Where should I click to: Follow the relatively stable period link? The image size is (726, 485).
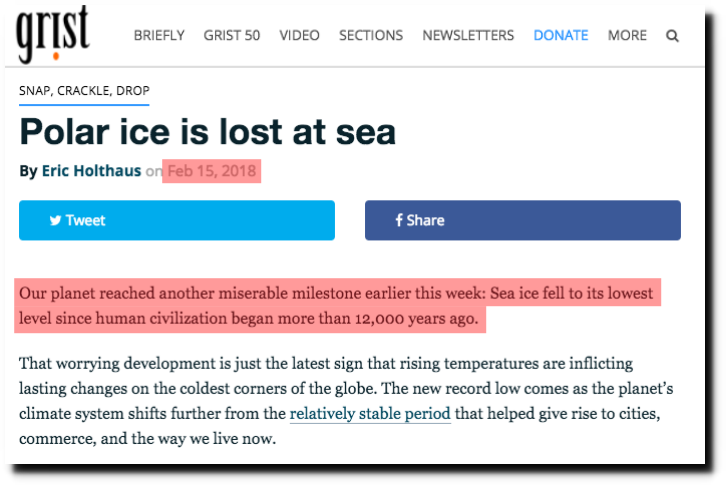370,413
